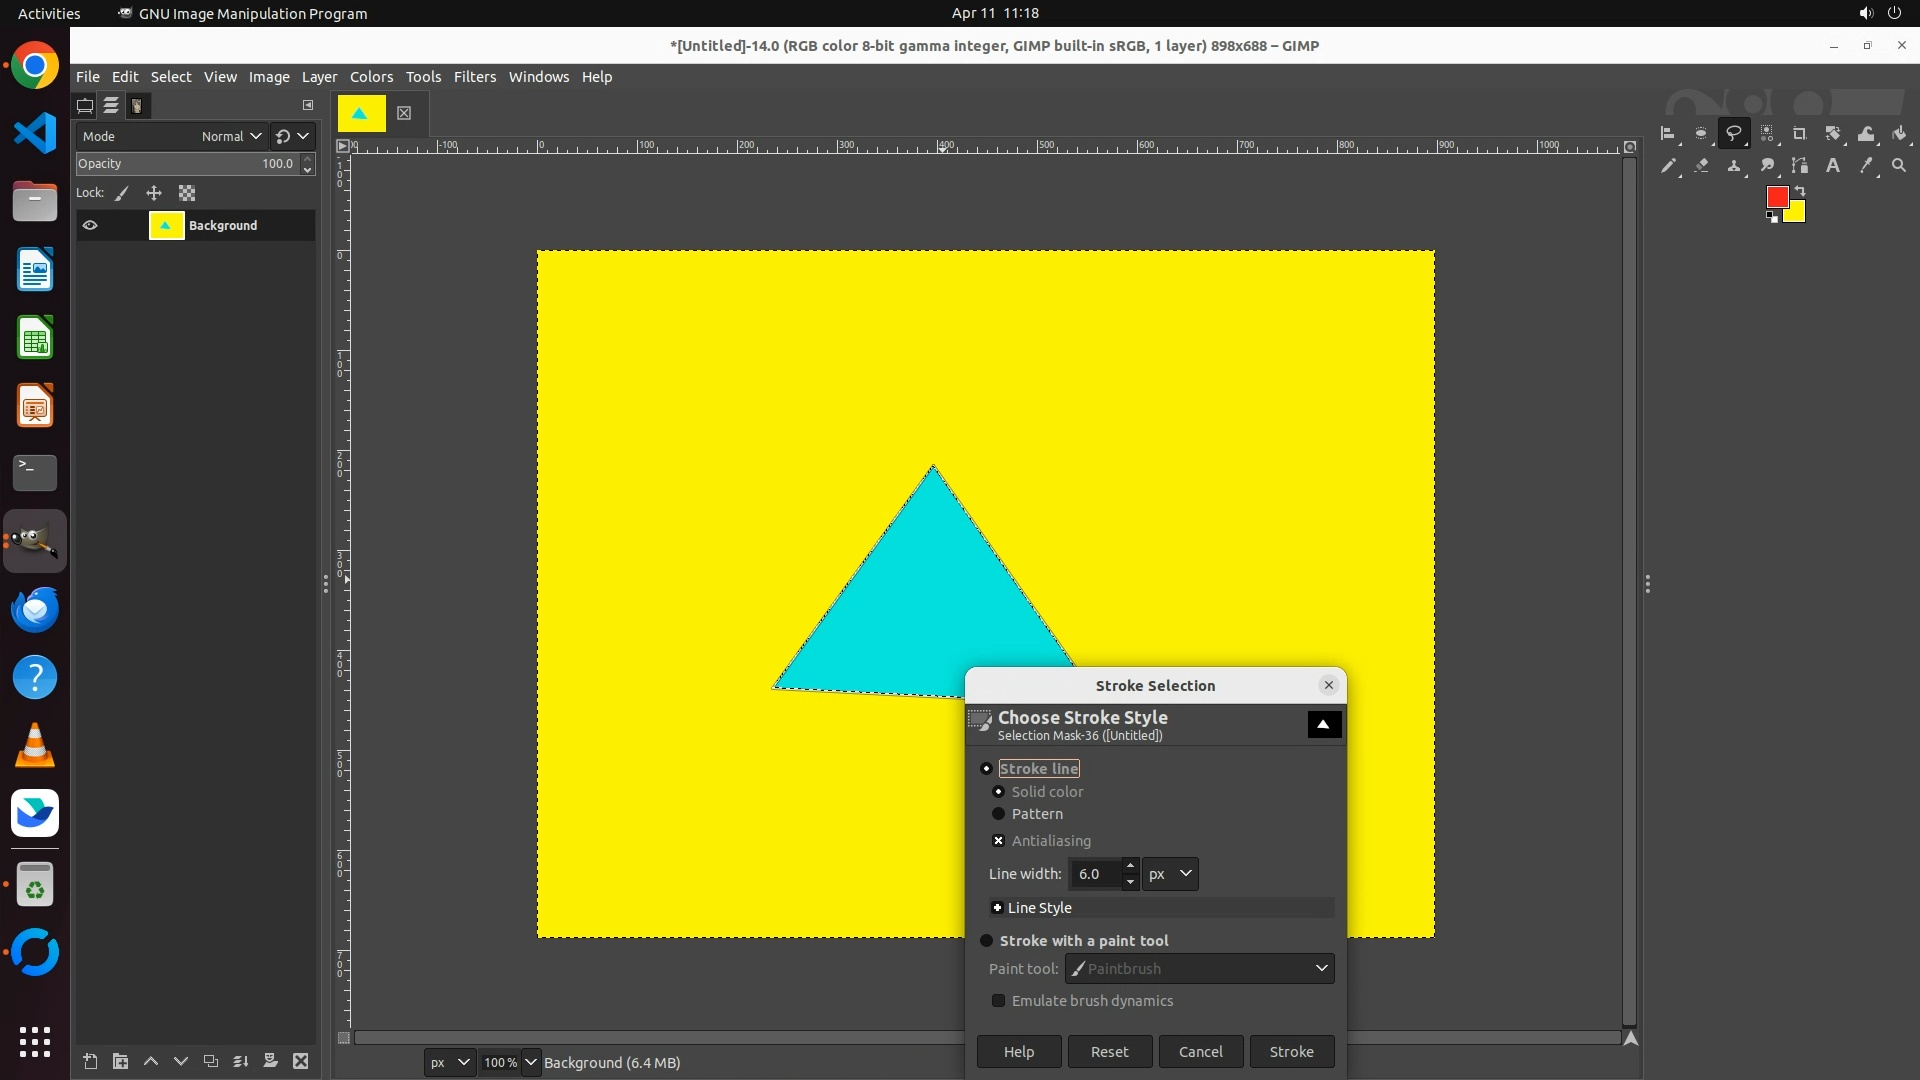Select the Bucket Fill tool
Screen dimensions: 1920x1080
pos(1899,133)
